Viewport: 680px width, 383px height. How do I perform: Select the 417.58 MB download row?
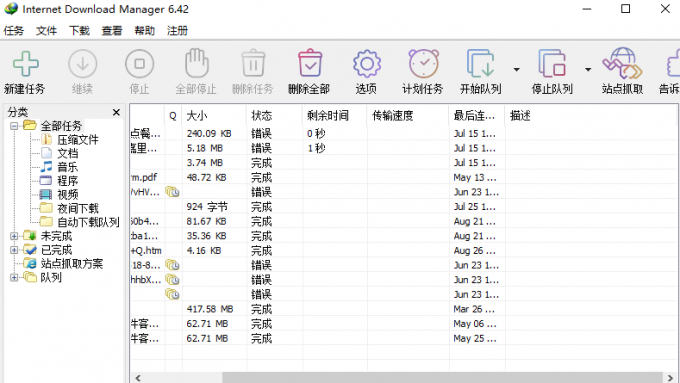(403, 309)
